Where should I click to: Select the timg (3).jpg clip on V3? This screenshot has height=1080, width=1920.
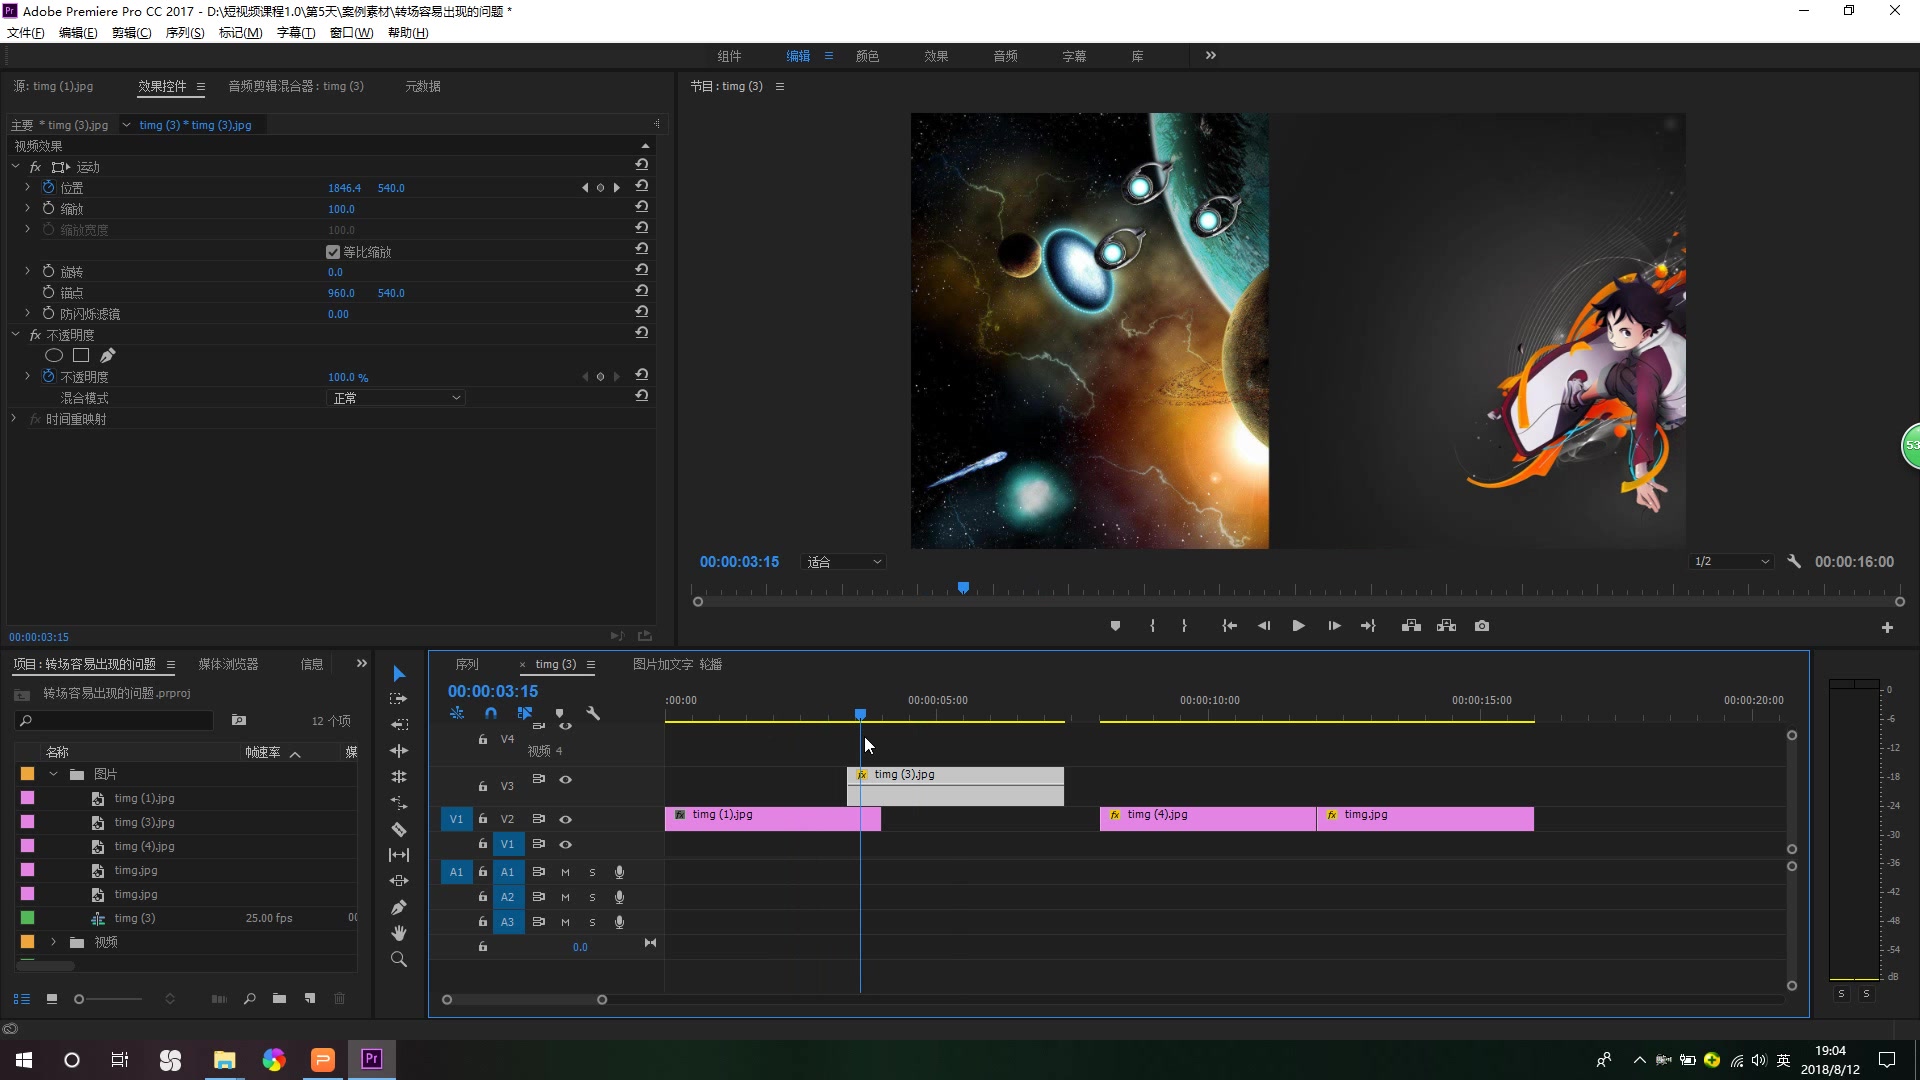955,786
